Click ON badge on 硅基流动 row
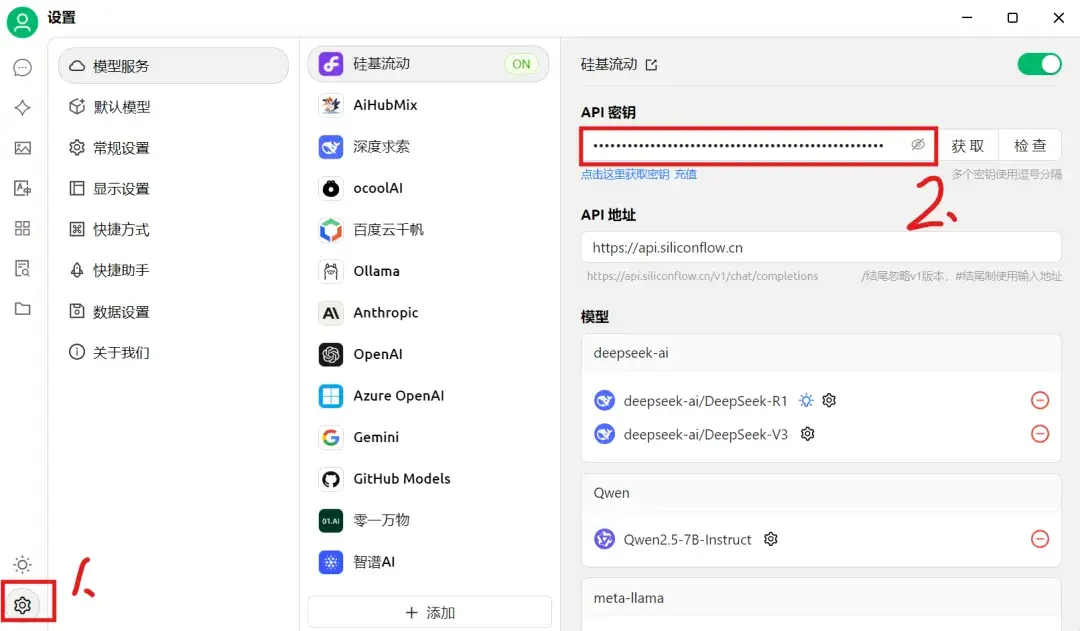 click(x=521, y=64)
